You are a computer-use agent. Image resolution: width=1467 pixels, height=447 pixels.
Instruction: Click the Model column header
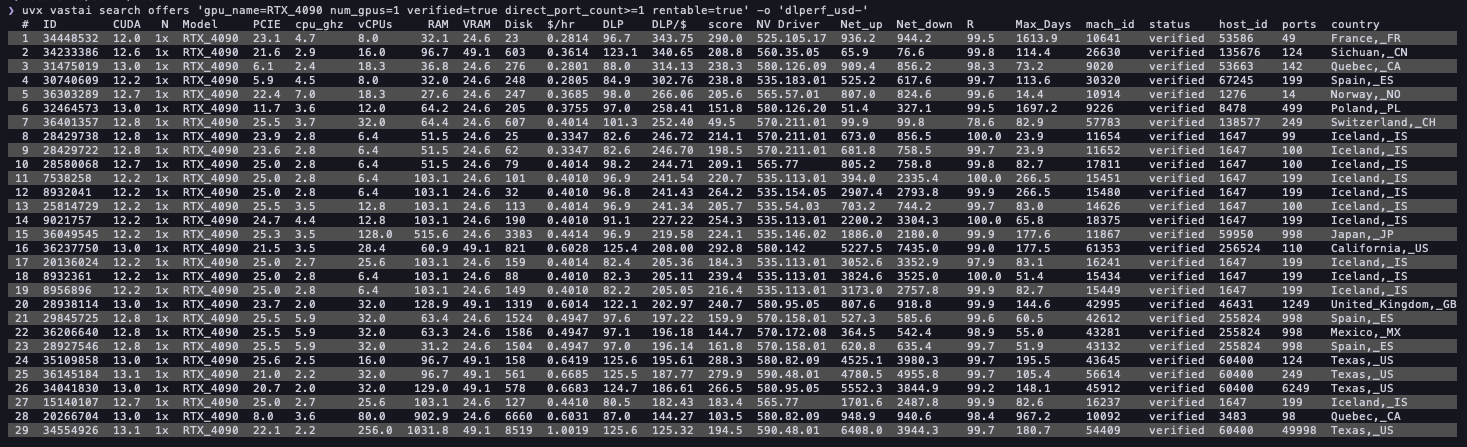pos(200,24)
